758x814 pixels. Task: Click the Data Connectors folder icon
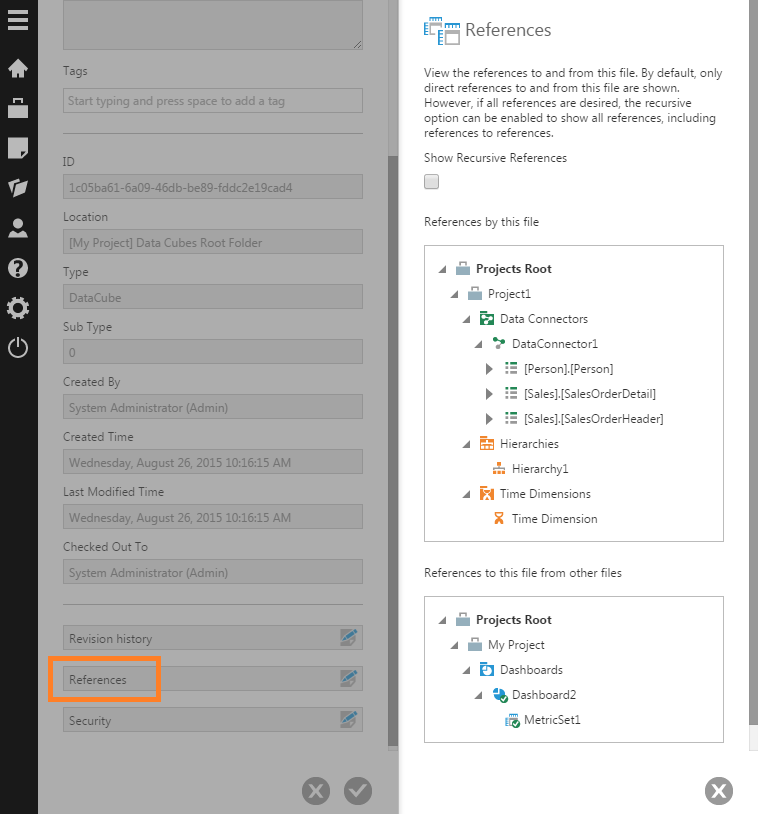pyautogui.click(x=486, y=318)
